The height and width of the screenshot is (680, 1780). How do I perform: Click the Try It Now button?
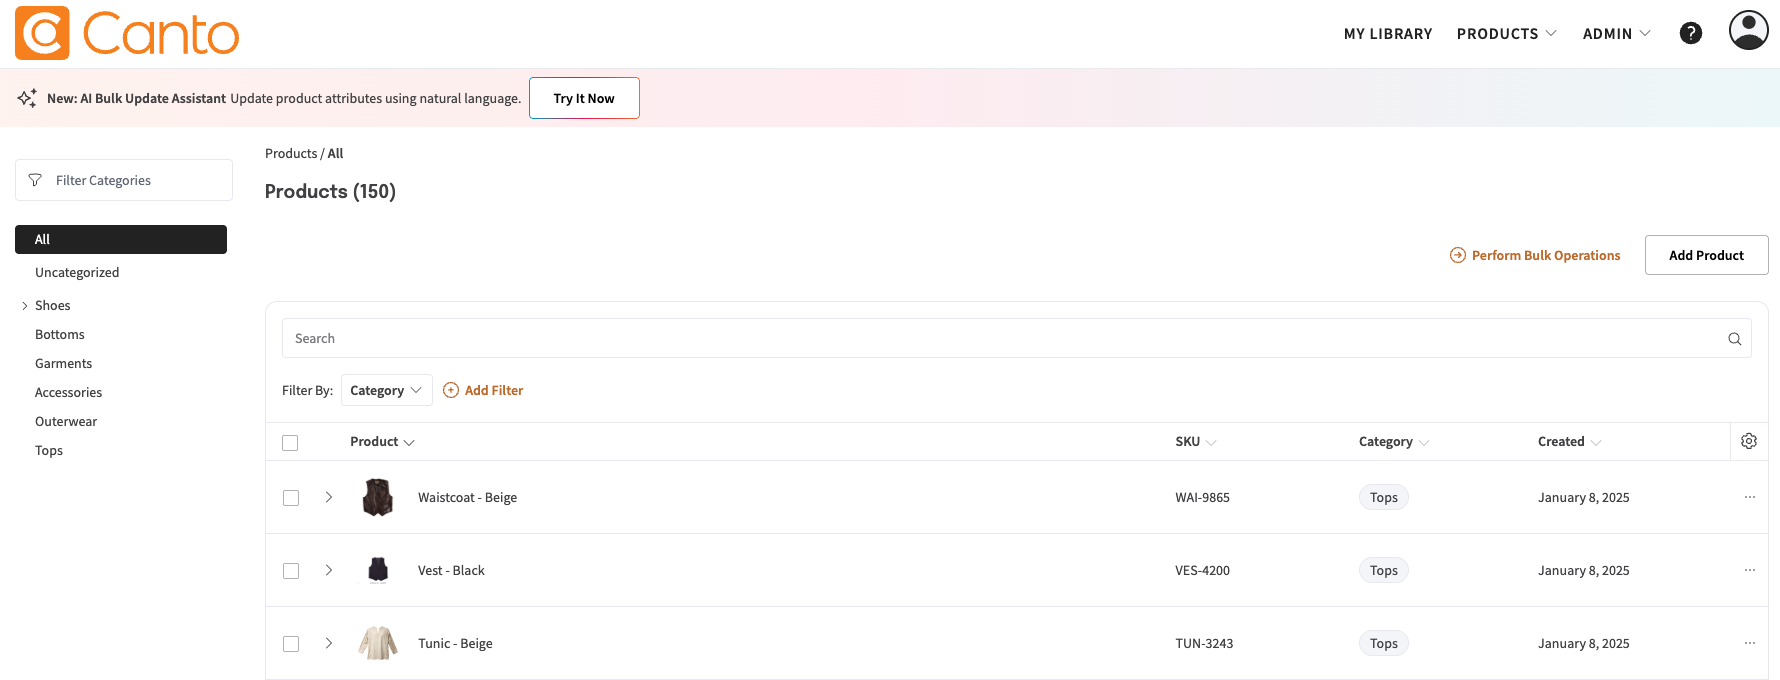[x=584, y=98]
